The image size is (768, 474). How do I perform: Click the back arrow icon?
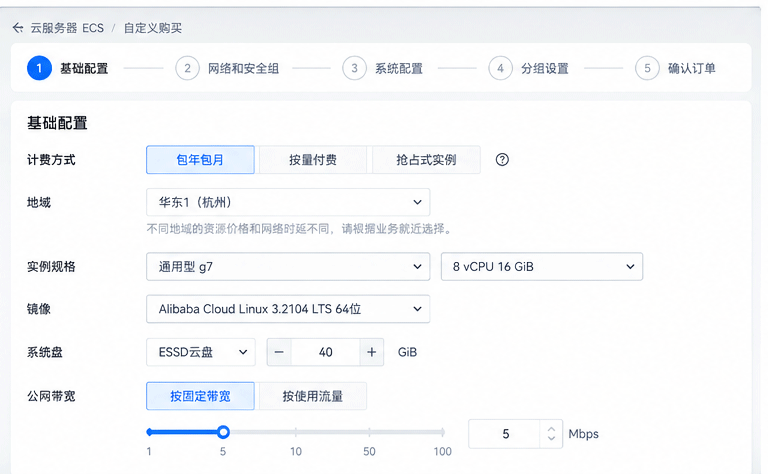18,28
